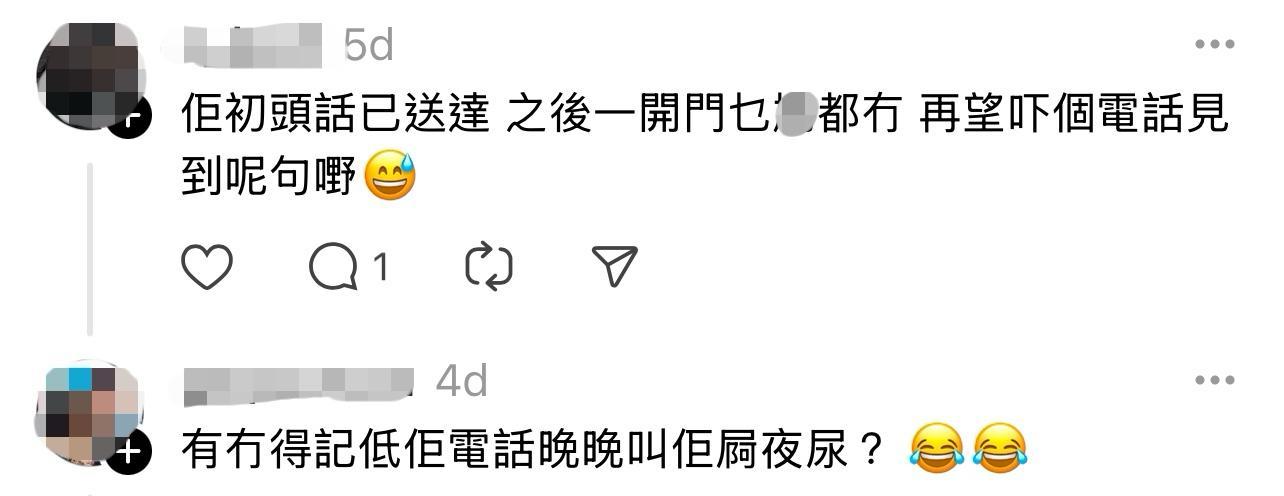Open the three-dot menu of the 4d comment
The width and height of the screenshot is (1284, 496).
[x=1215, y=381]
